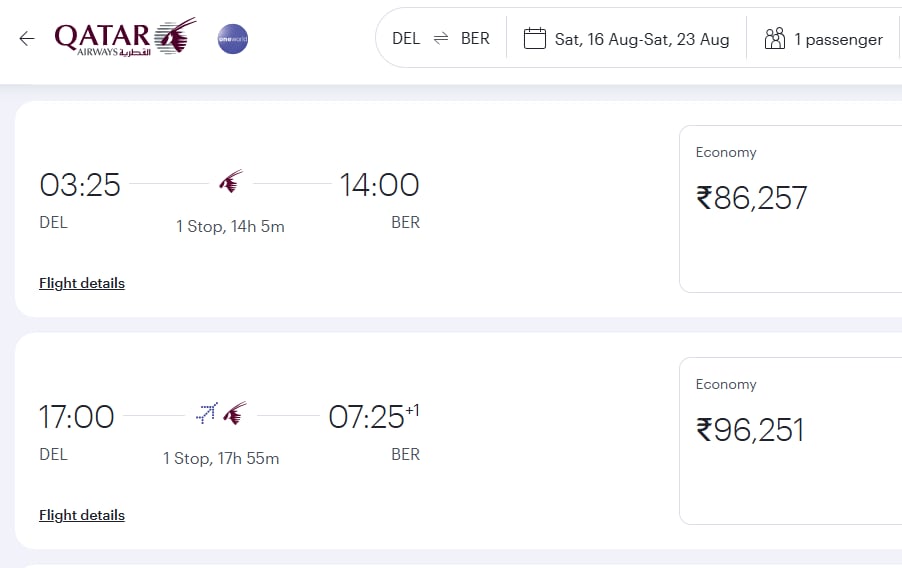Open the Qatar Airways logo homepage
This screenshot has height=568, width=902.
pyautogui.click(x=125, y=37)
